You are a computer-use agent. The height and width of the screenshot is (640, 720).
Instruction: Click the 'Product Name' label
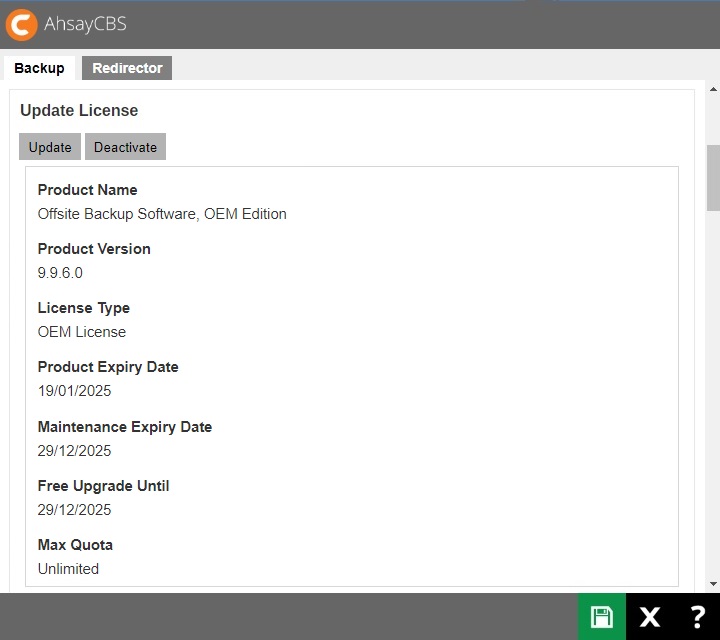[88, 190]
